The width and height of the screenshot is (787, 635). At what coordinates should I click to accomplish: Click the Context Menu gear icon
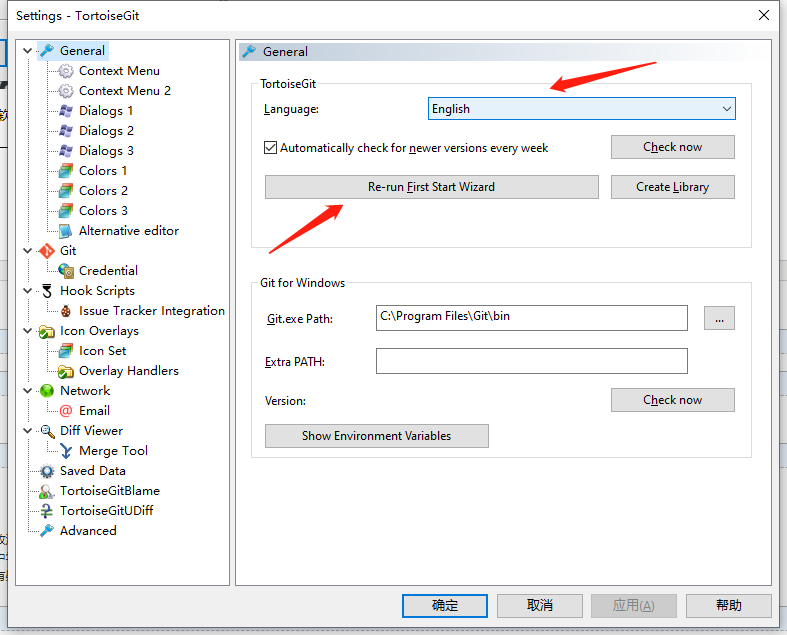coord(66,71)
